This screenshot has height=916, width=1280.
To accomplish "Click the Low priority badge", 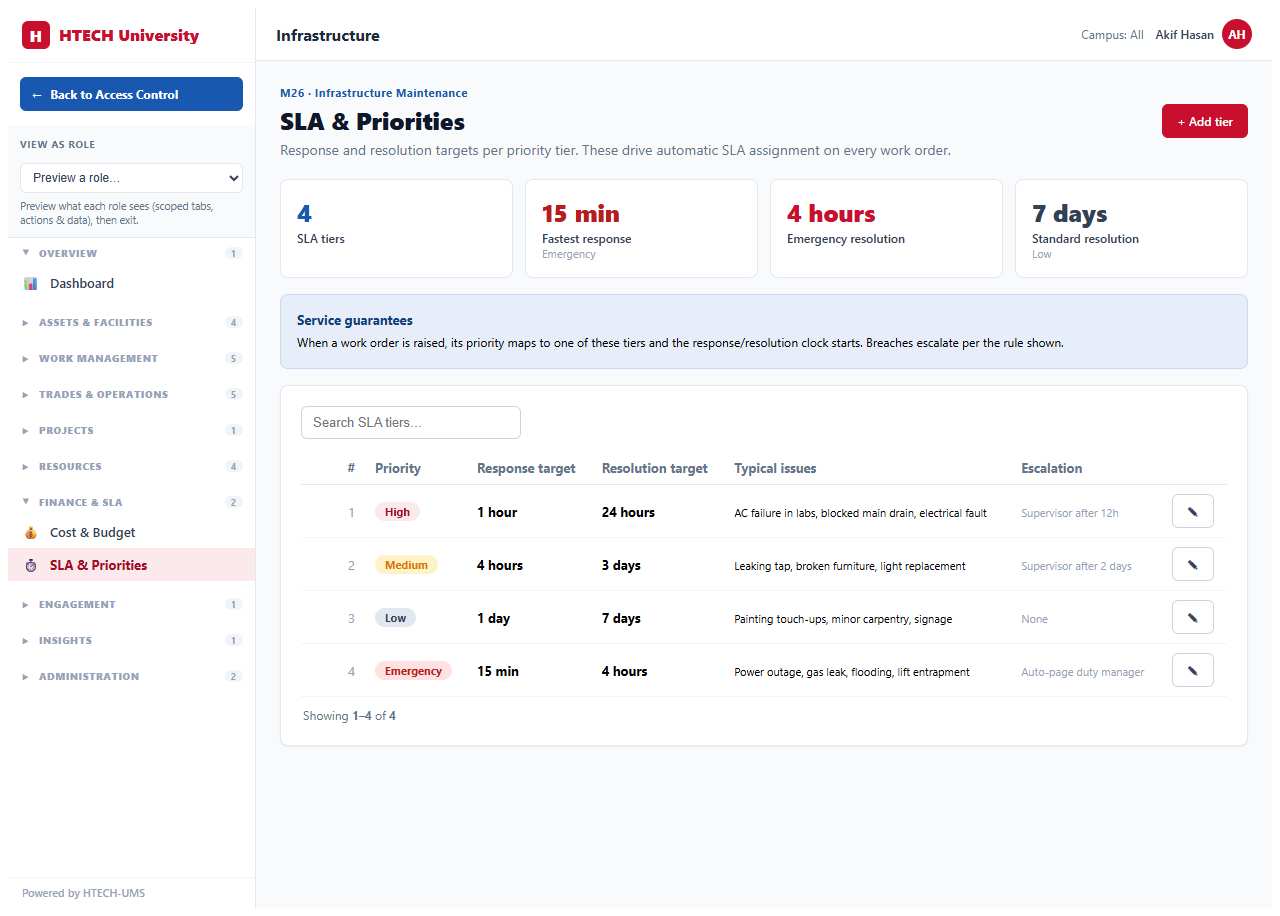I will pos(395,618).
